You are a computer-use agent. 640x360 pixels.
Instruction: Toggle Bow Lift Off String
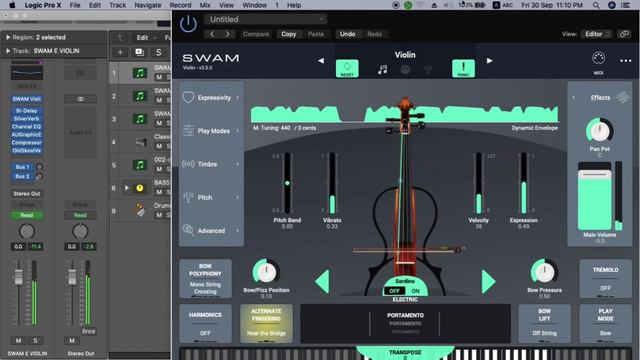pos(544,324)
